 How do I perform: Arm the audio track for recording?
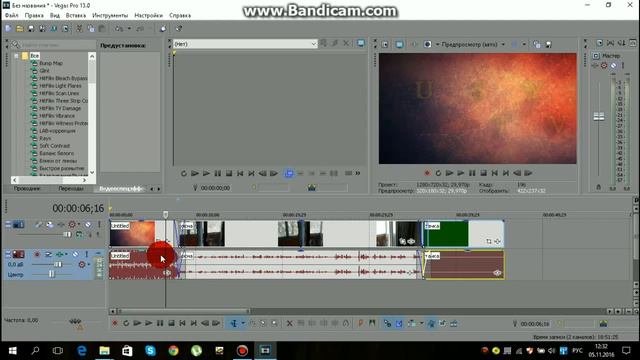(x=37, y=254)
